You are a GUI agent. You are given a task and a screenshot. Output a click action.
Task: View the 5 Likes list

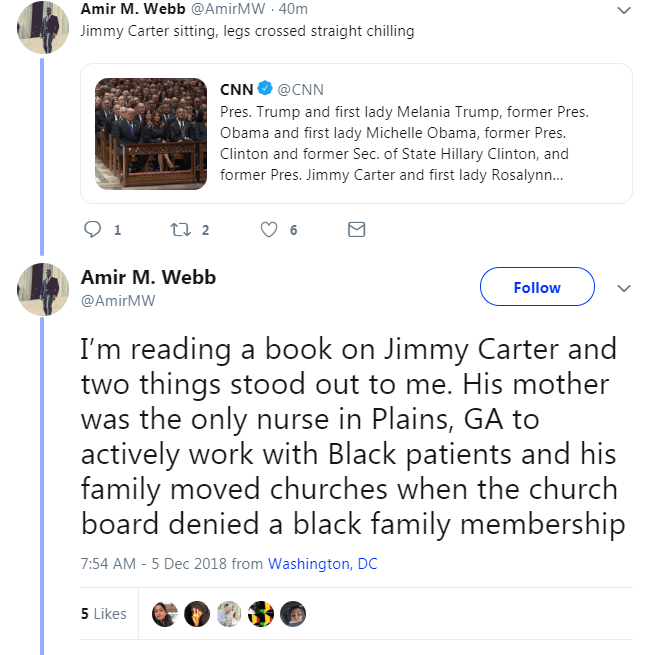[104, 613]
